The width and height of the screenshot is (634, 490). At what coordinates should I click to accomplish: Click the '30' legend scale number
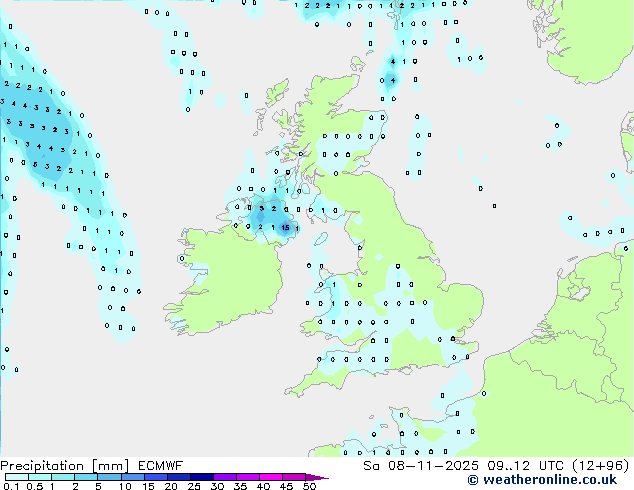[x=217, y=486]
